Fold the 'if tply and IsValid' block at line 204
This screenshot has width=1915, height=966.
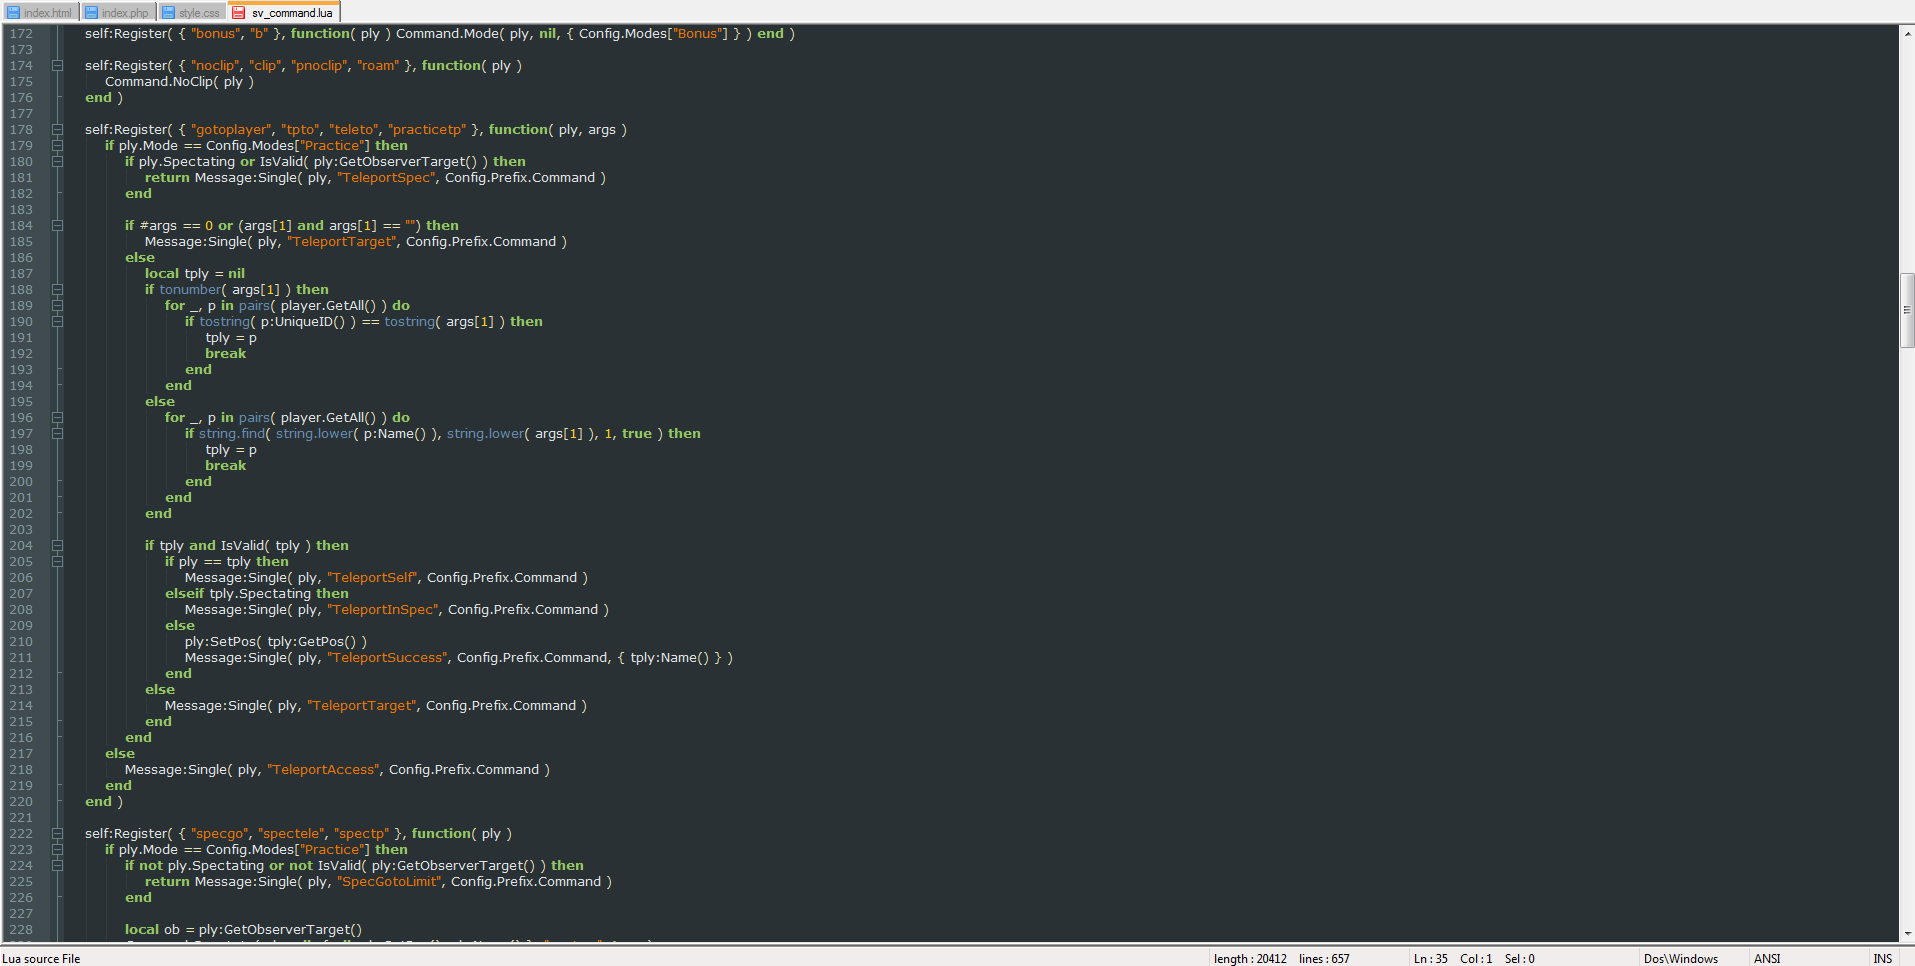tap(58, 546)
